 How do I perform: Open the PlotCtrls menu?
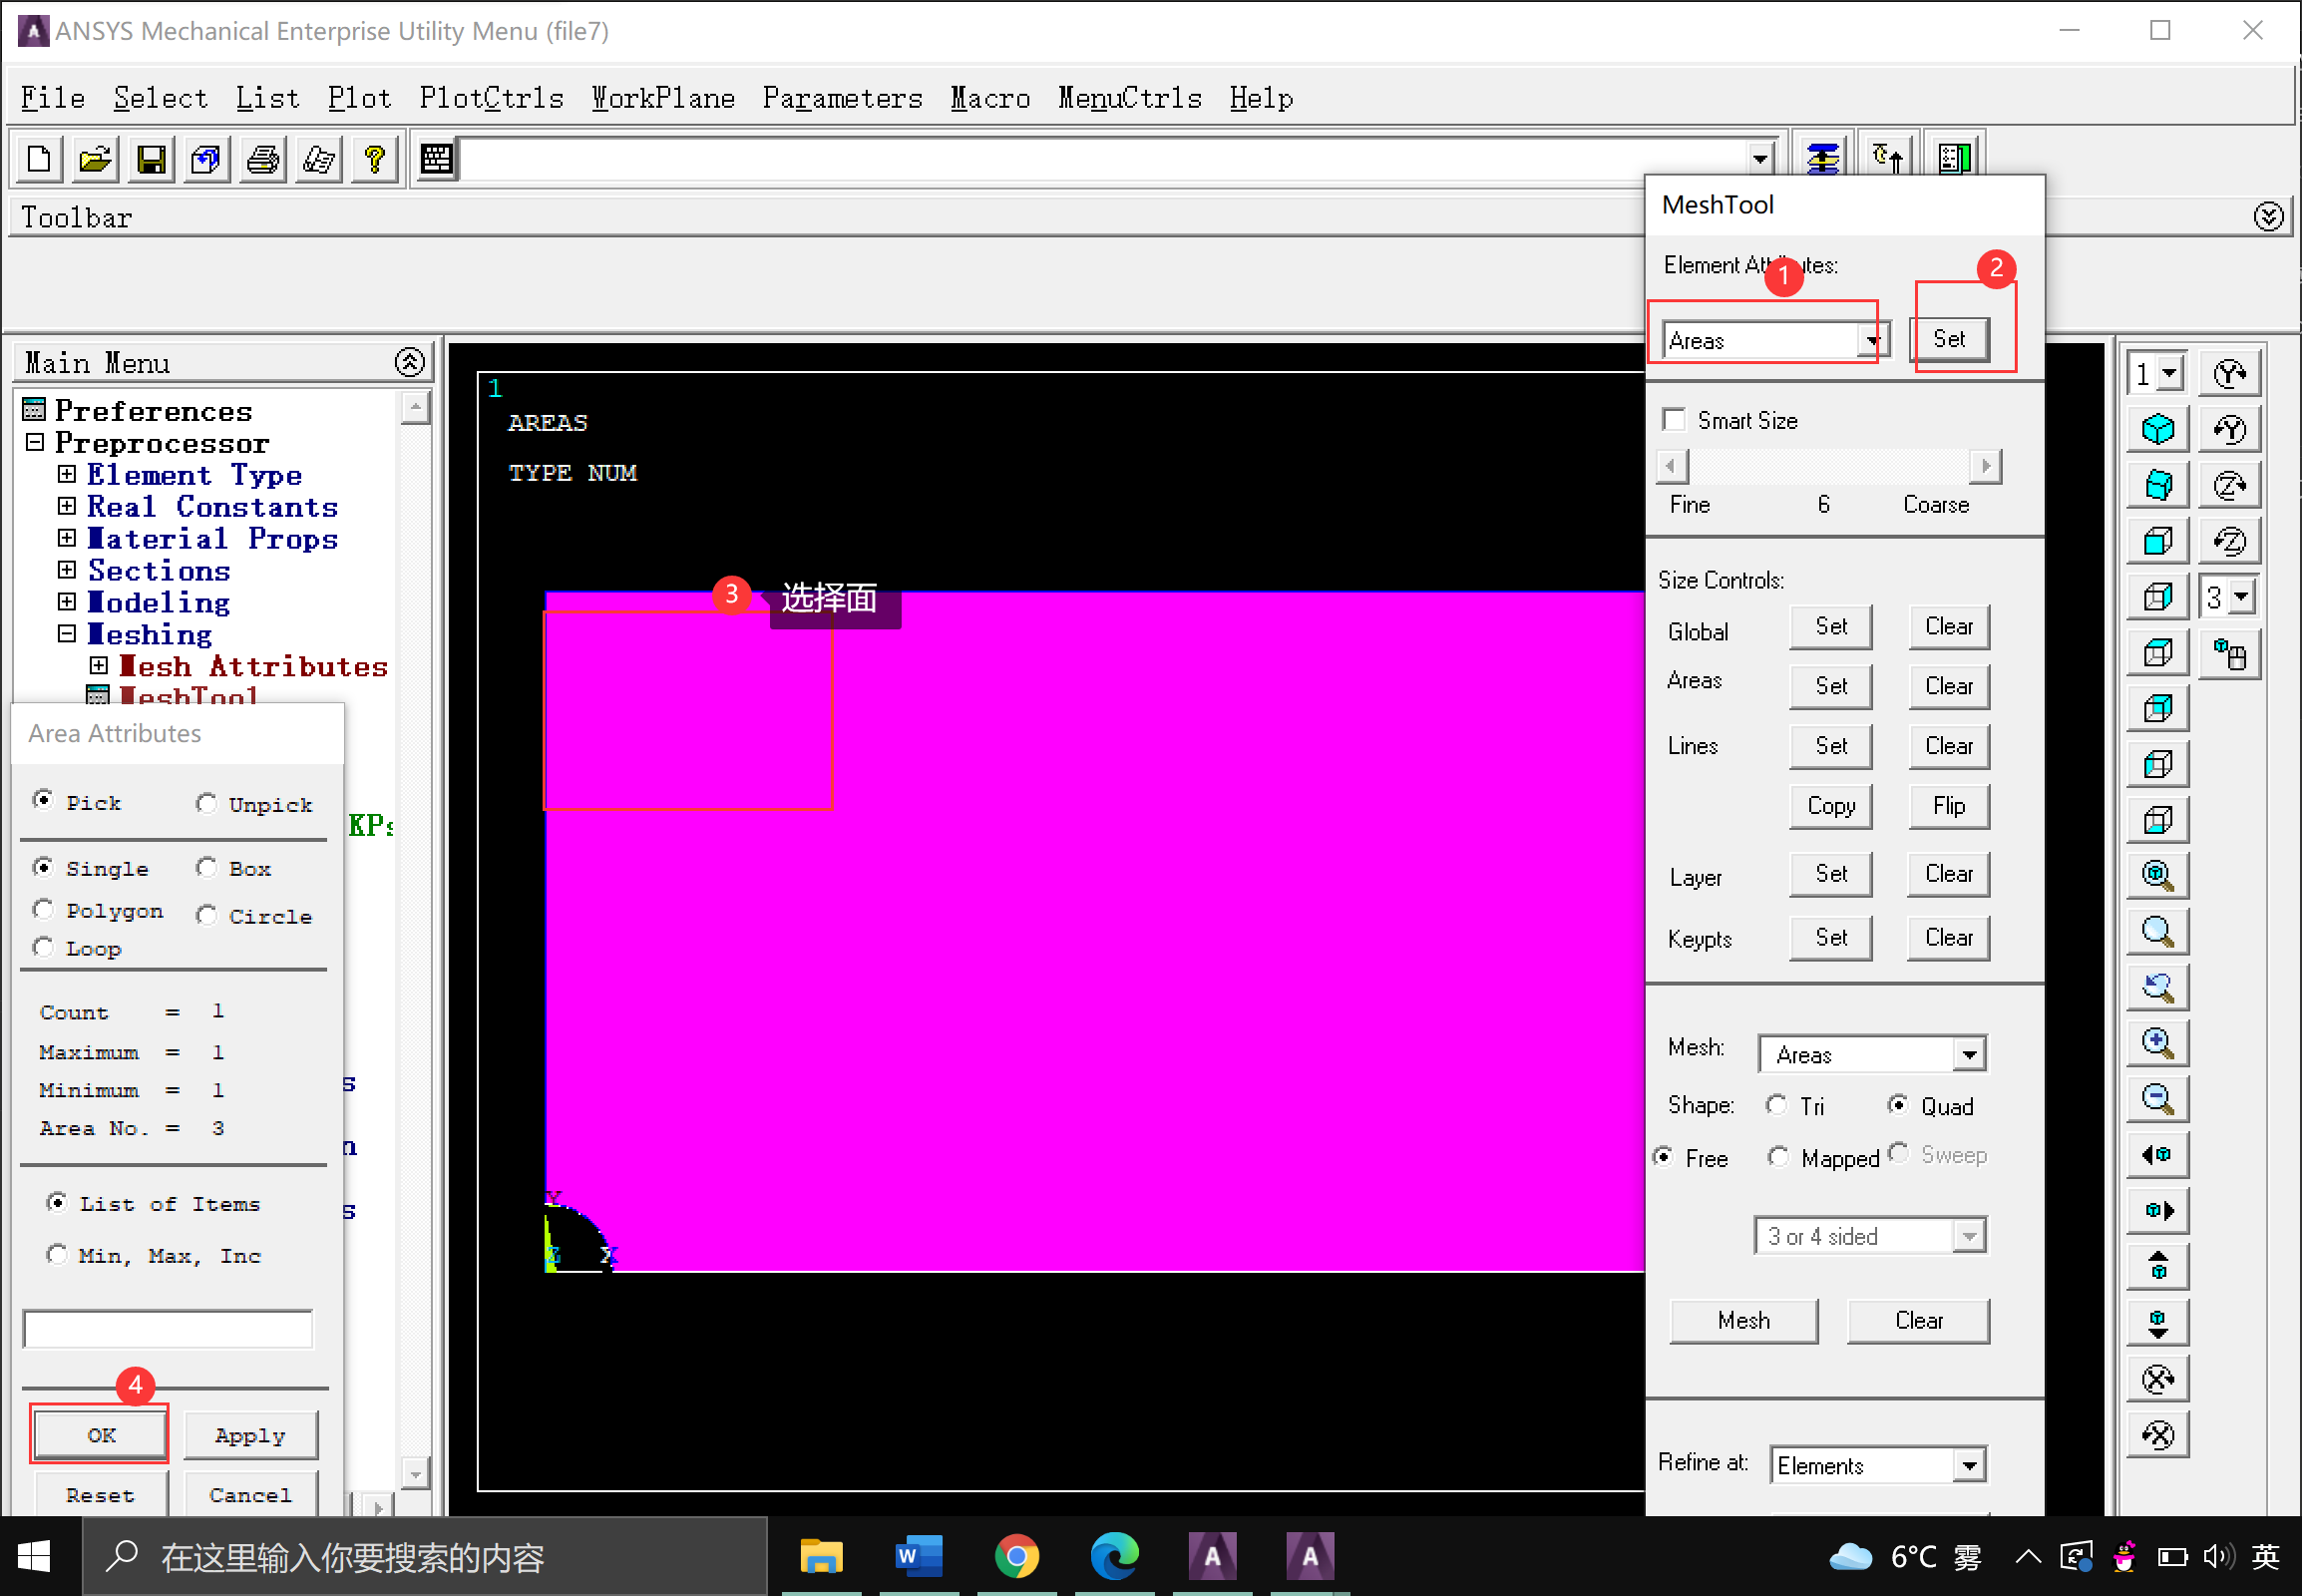tap(491, 98)
